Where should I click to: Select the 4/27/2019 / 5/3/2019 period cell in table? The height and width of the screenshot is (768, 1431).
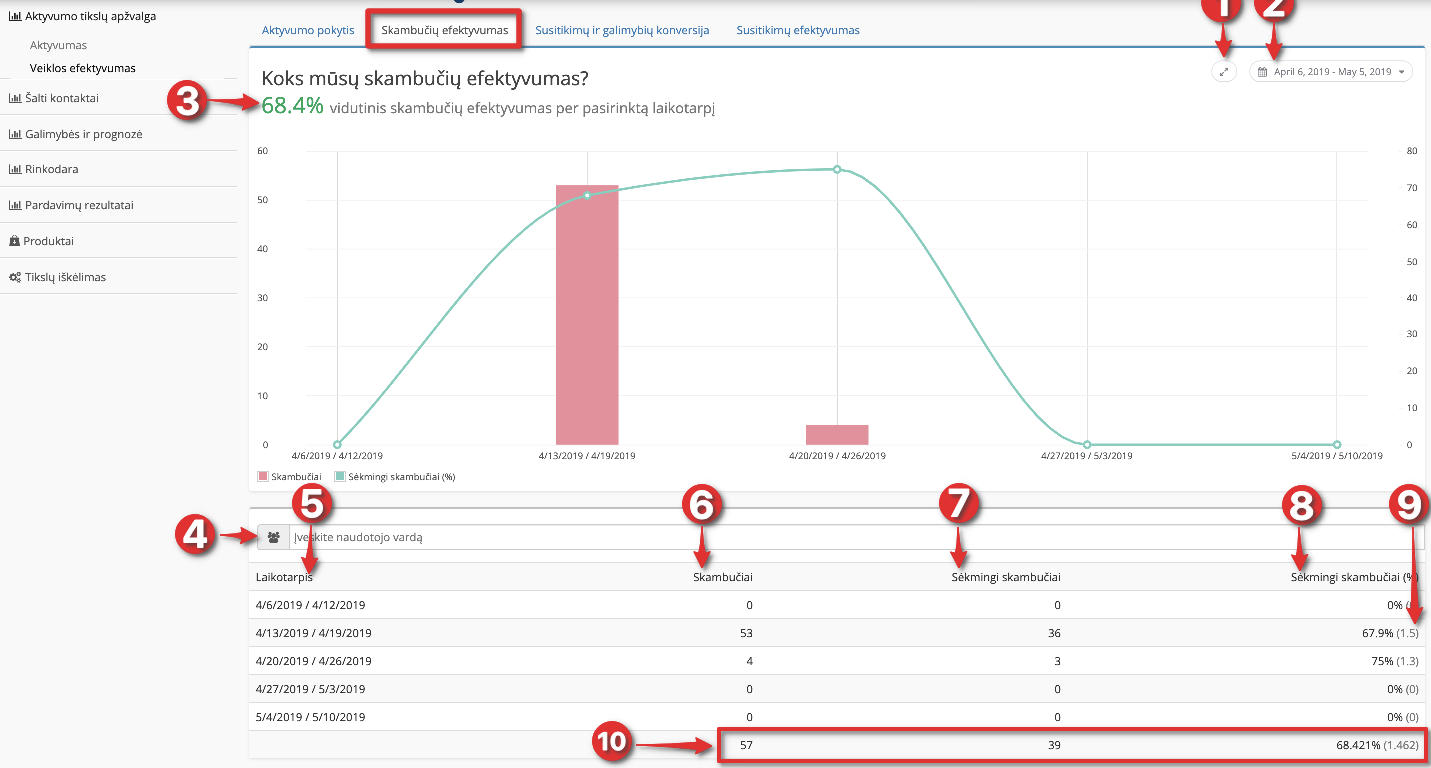point(310,689)
